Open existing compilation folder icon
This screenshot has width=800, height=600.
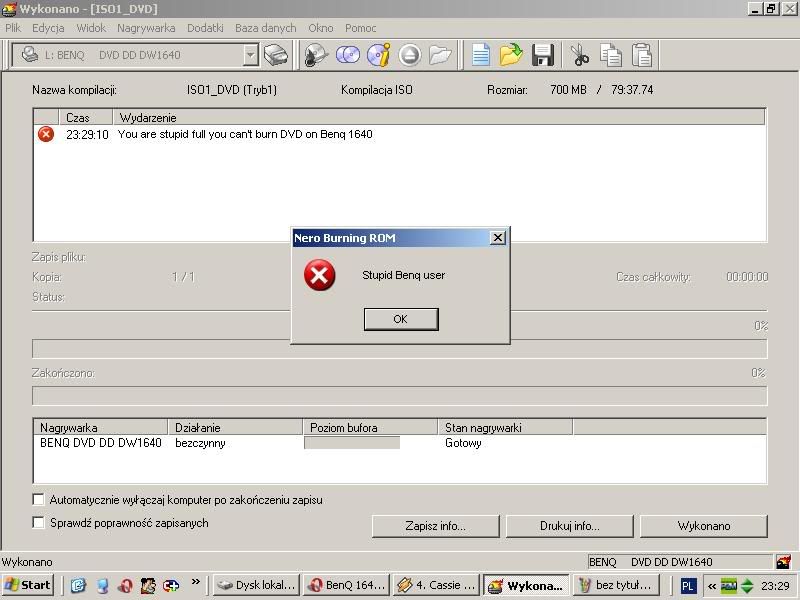click(x=511, y=55)
